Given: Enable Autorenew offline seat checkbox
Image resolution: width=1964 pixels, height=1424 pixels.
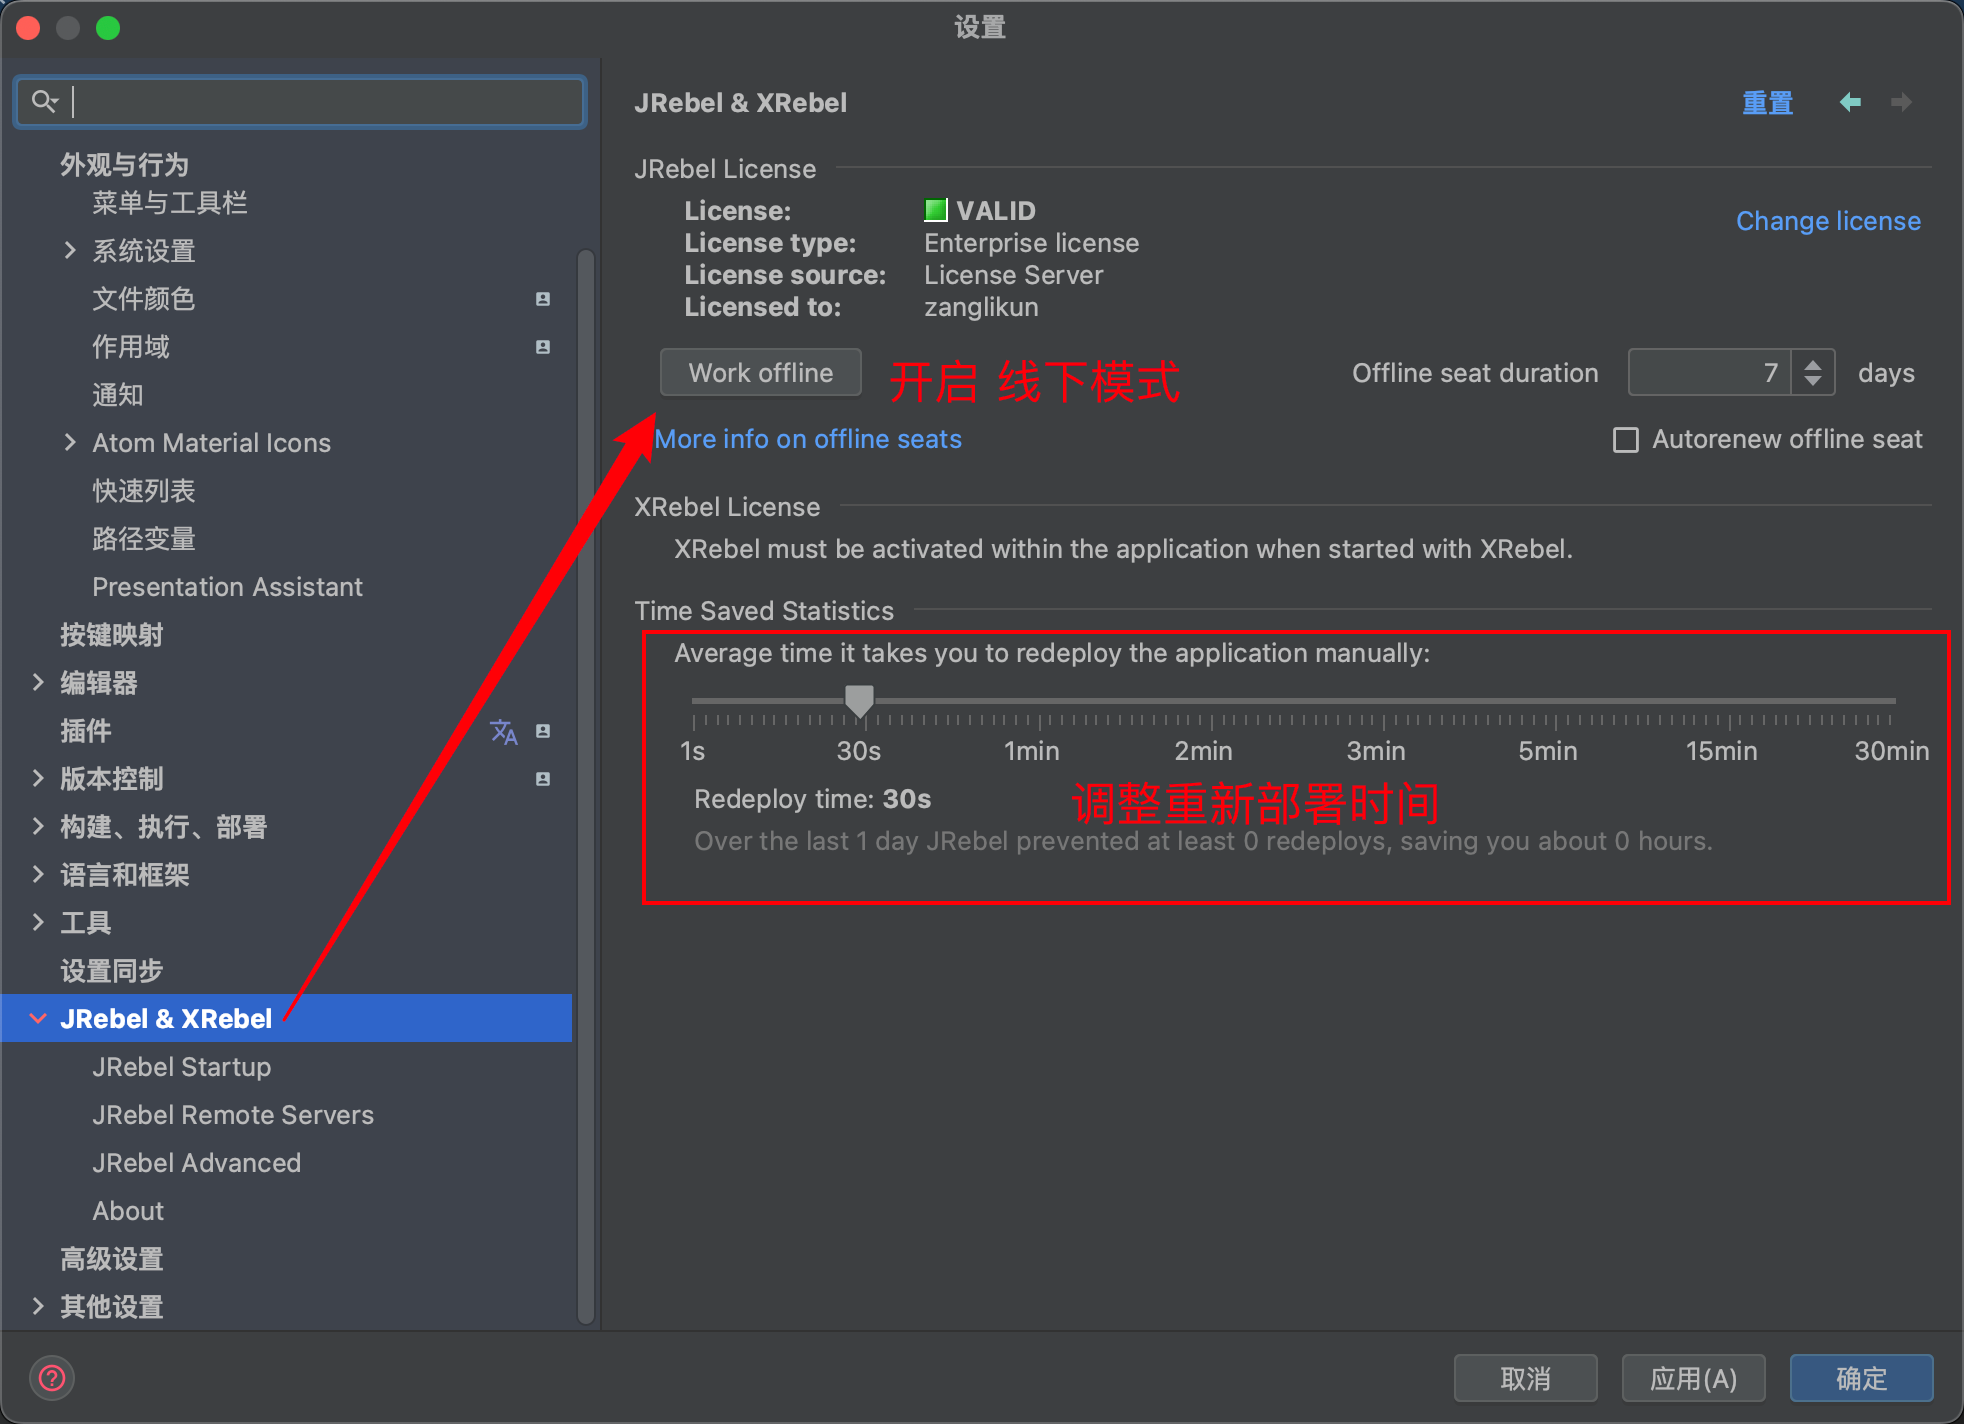Looking at the screenshot, I should point(1626,440).
